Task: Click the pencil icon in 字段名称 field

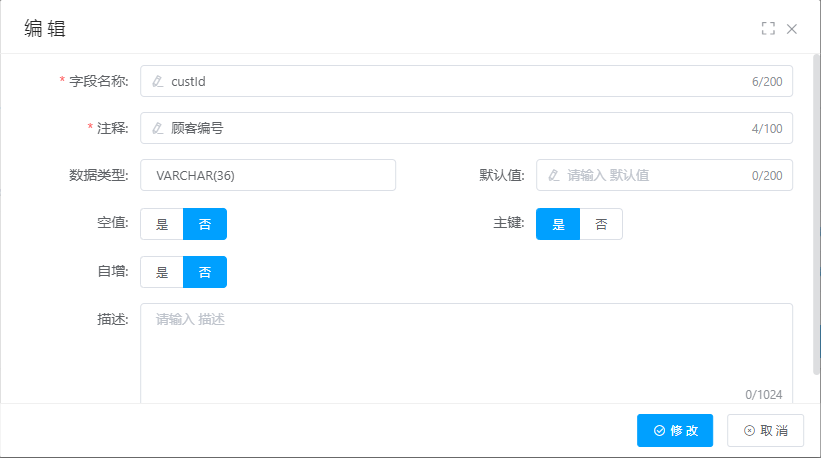Action: (x=158, y=81)
